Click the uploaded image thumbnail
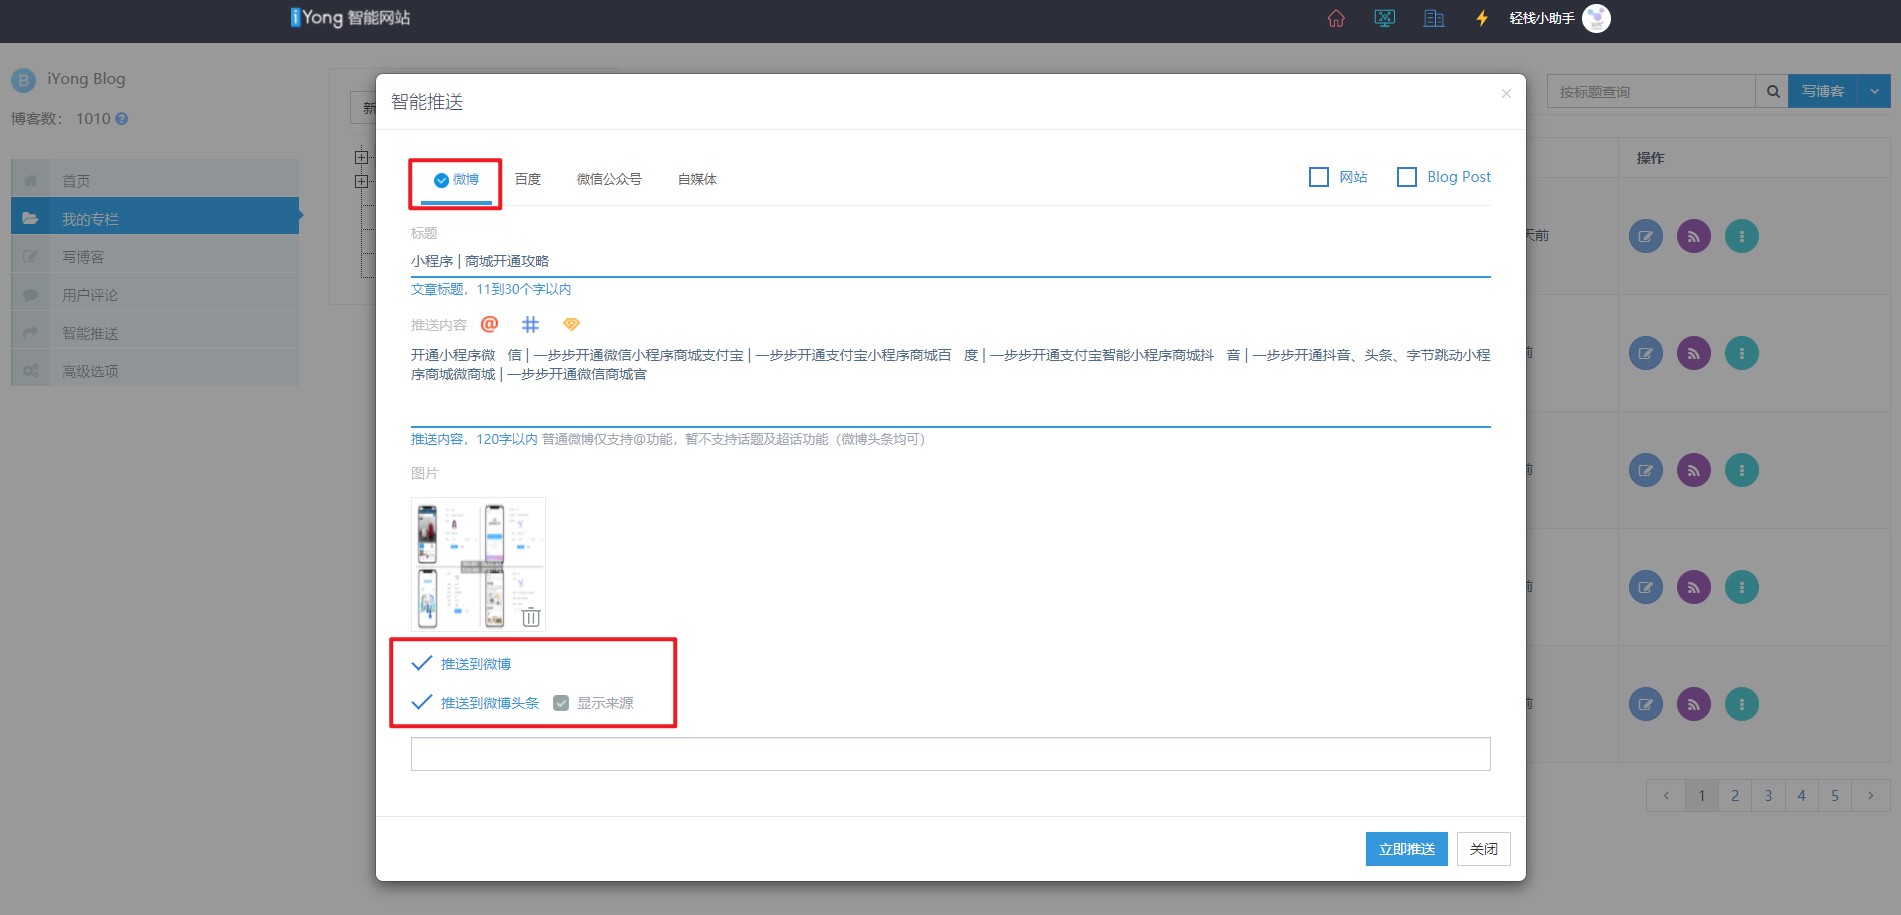 (x=478, y=564)
